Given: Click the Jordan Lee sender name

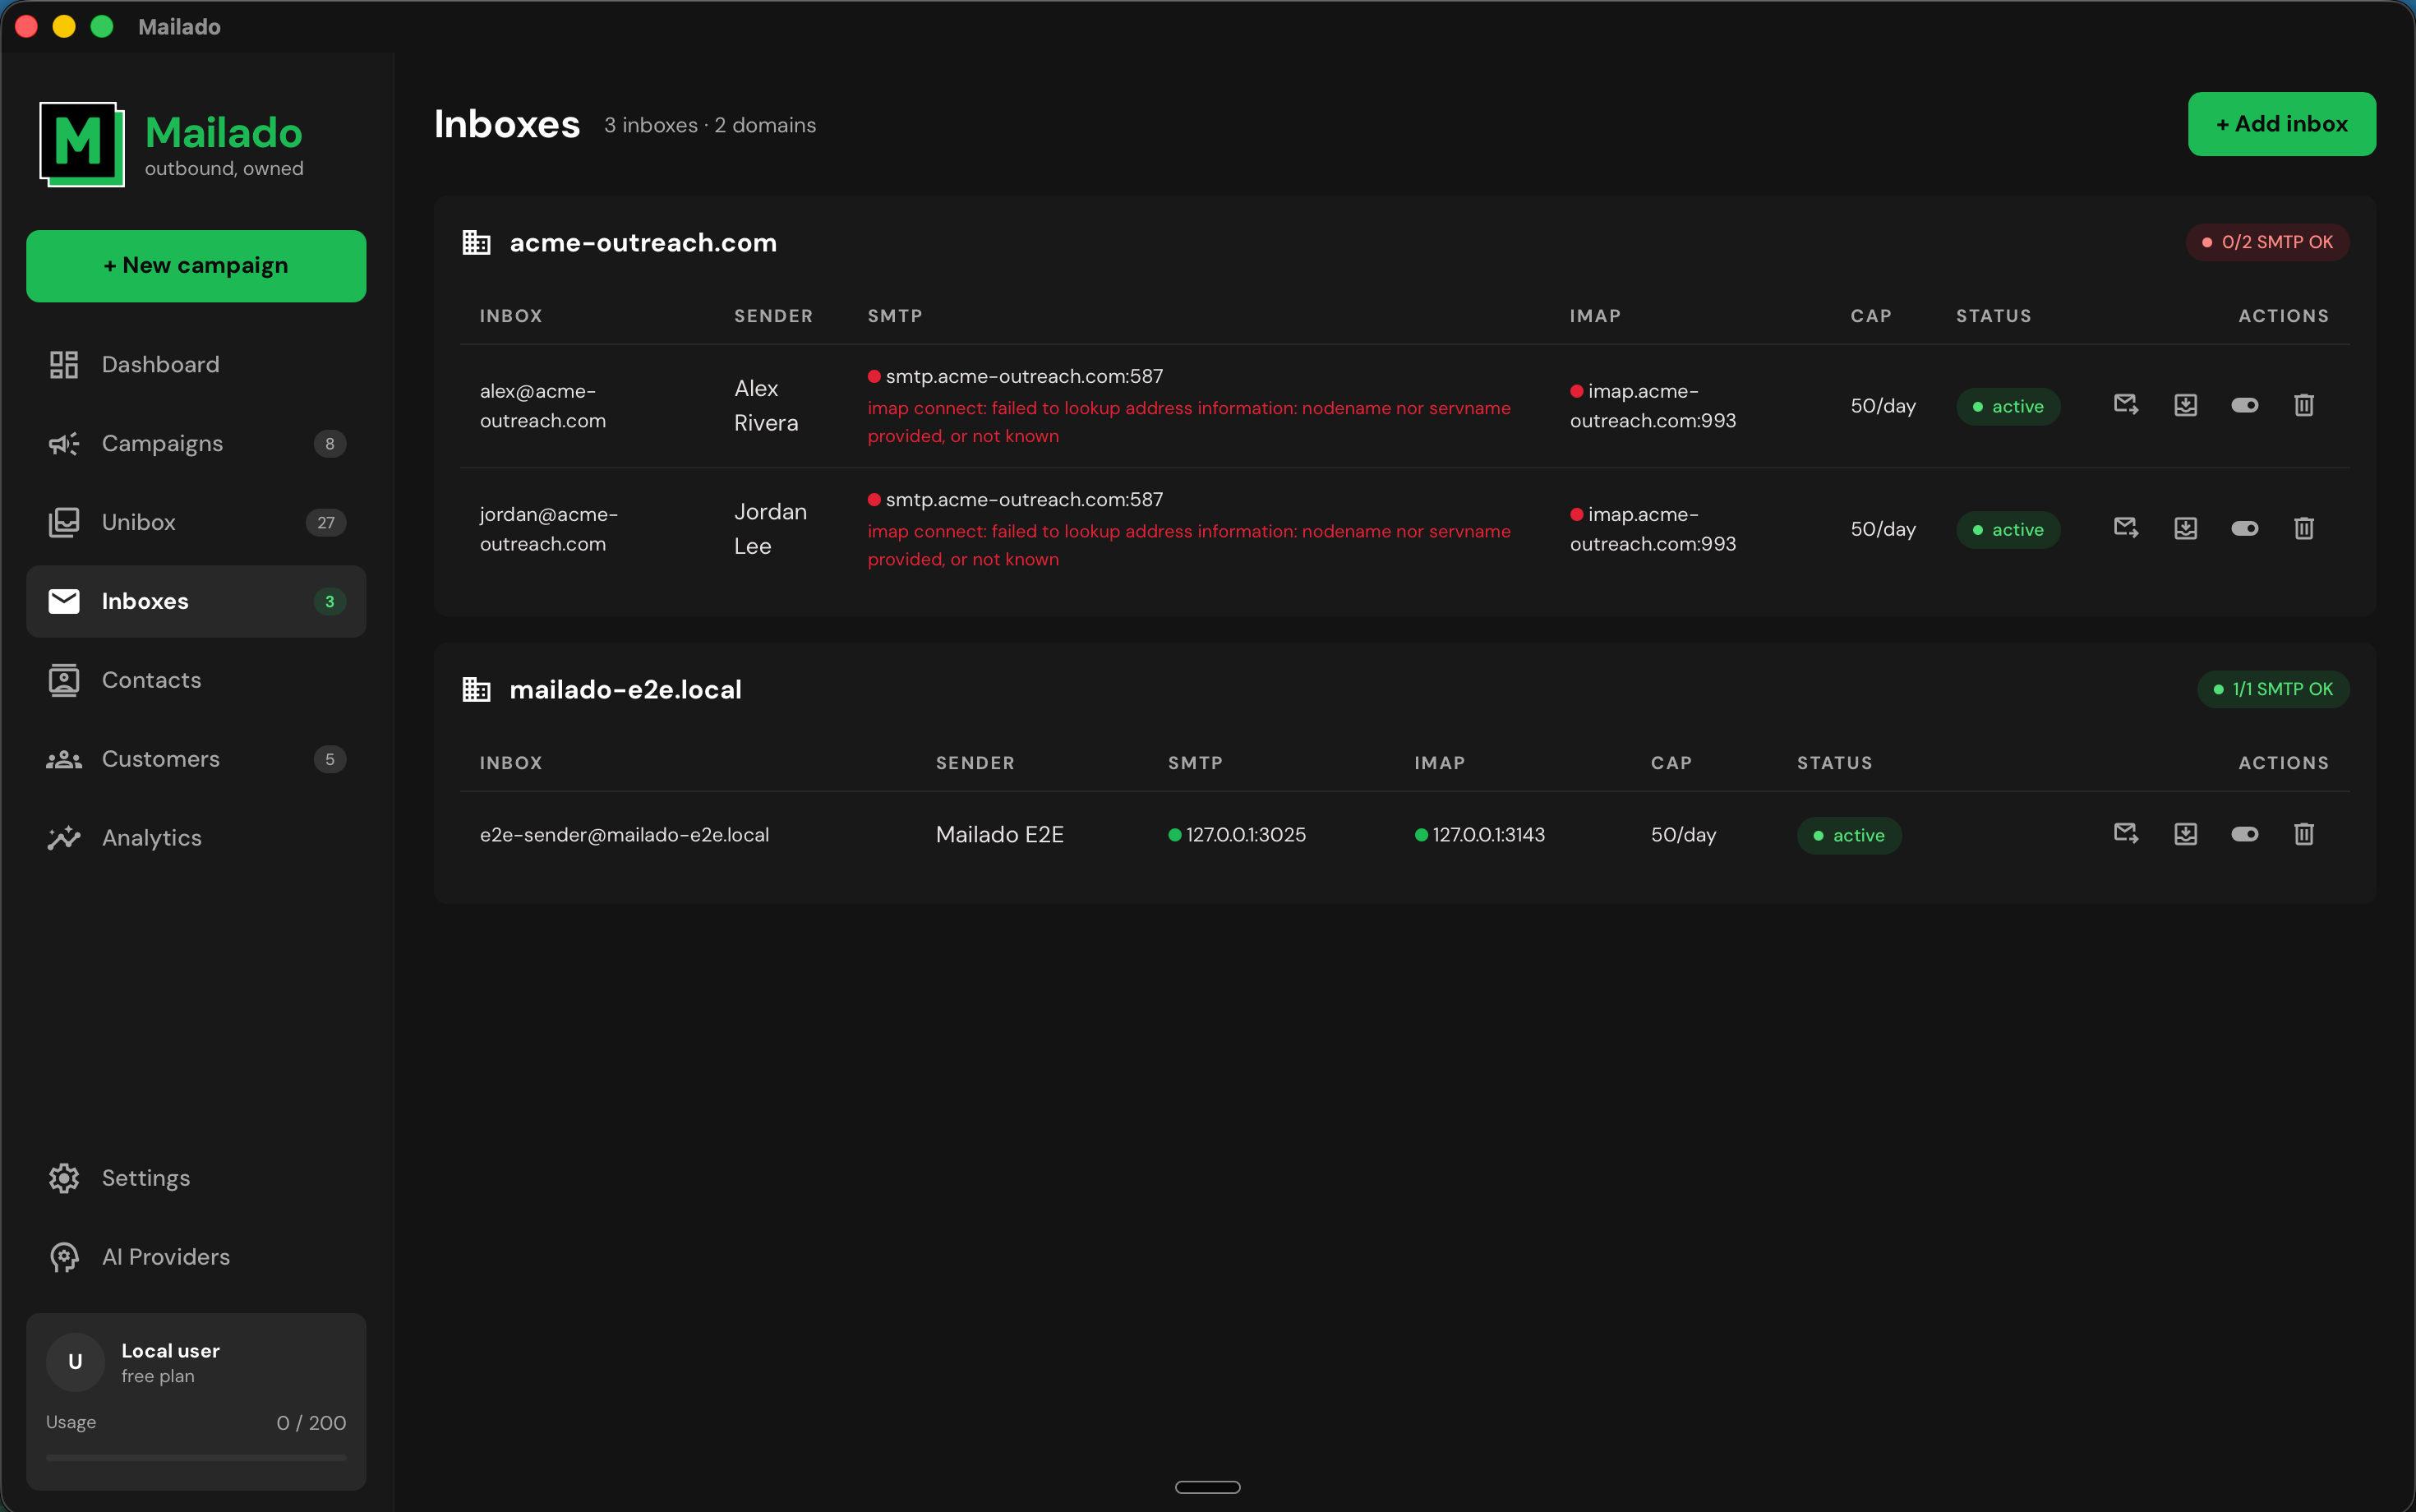Looking at the screenshot, I should [770, 529].
